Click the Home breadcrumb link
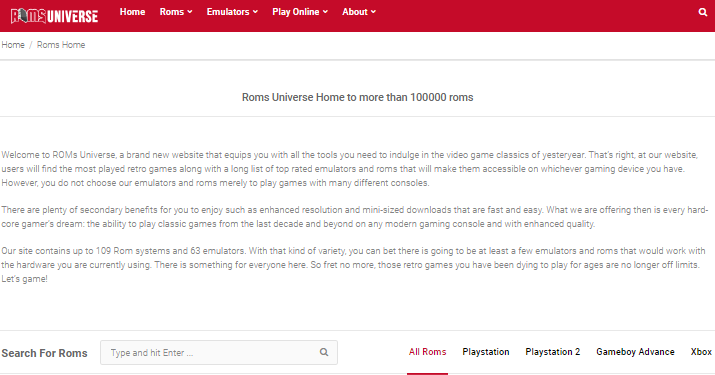 tap(13, 45)
